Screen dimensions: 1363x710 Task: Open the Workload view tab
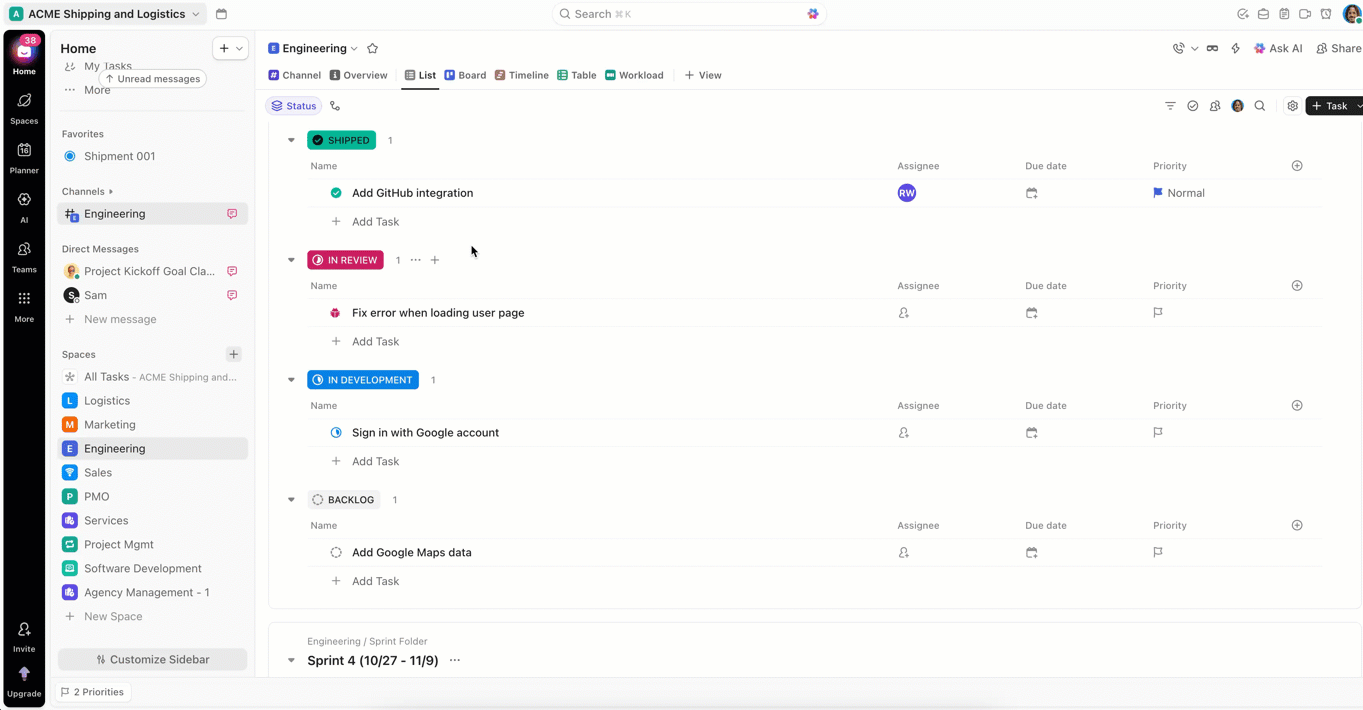[x=633, y=75]
